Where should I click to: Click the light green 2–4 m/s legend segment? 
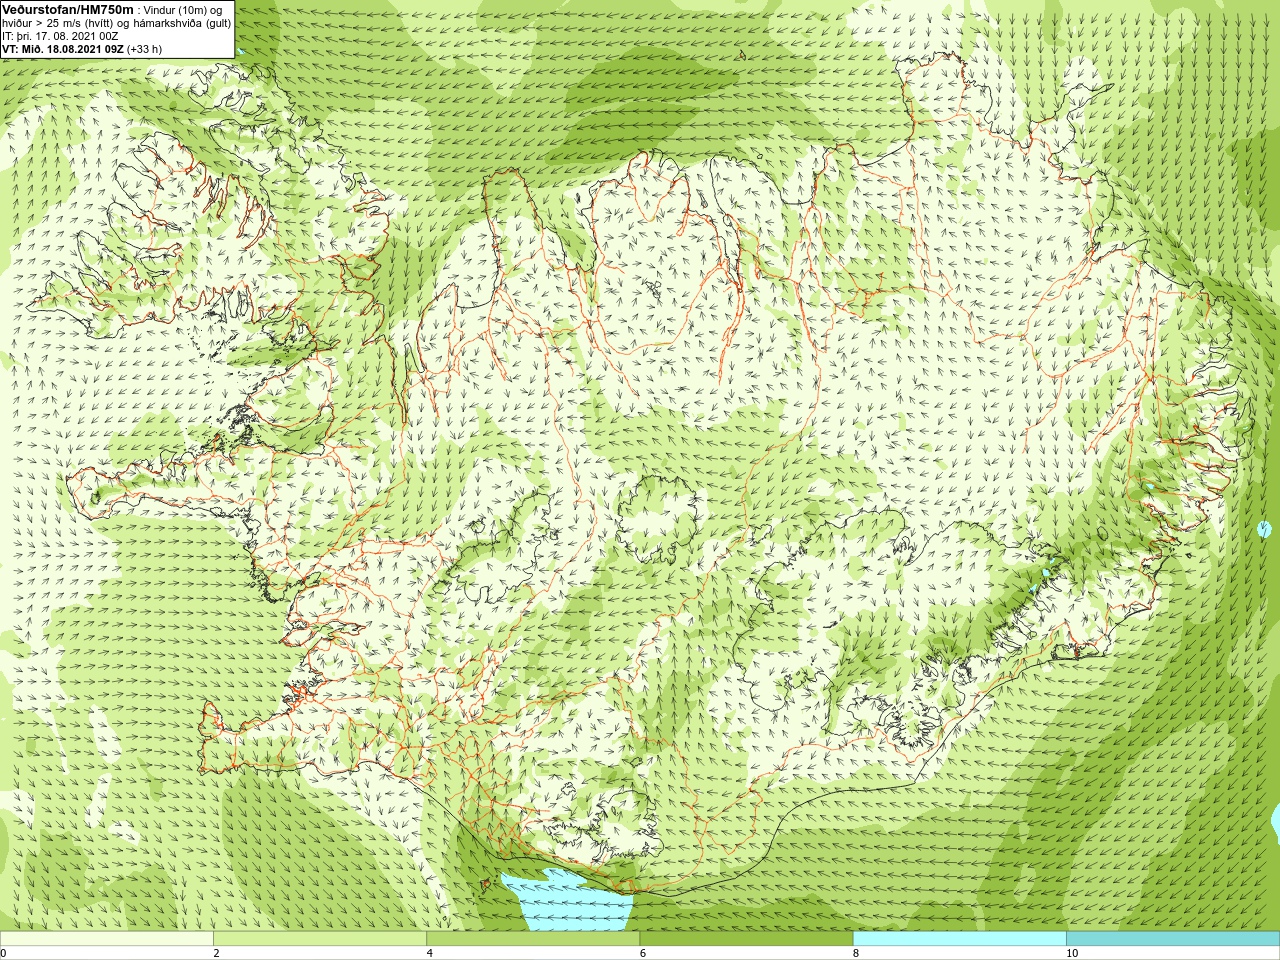pos(320,939)
